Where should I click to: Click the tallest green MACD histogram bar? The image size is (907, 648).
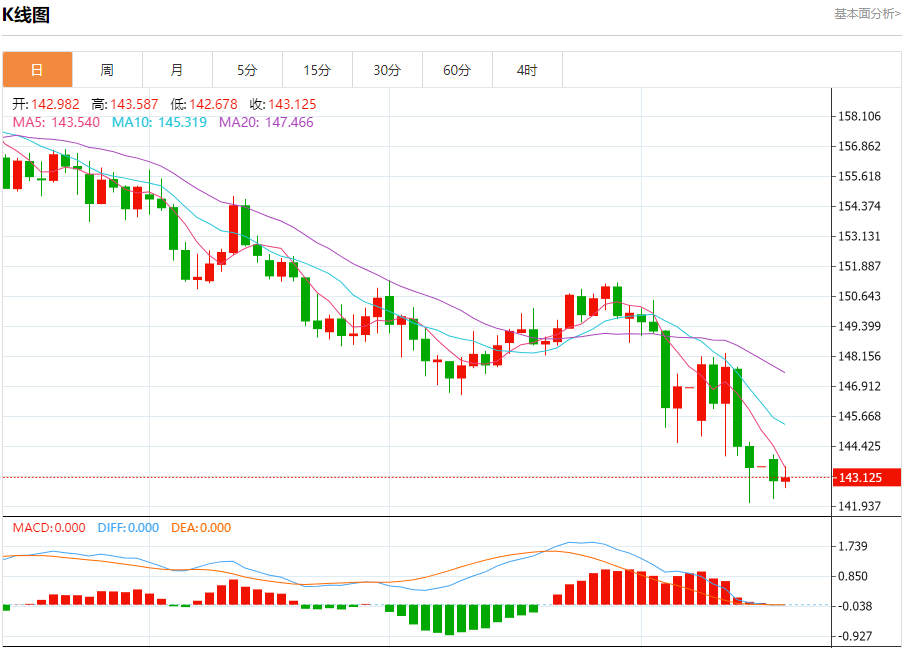449,620
